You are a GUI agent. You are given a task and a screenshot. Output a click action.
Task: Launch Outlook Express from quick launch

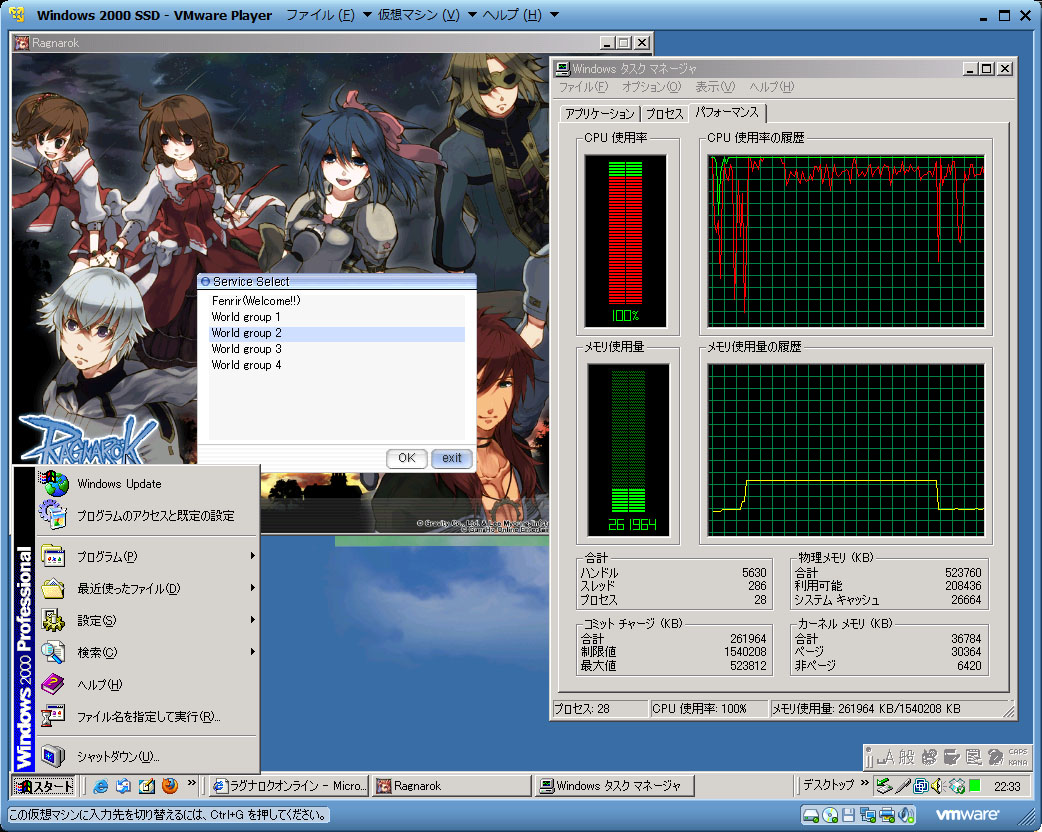(124, 786)
